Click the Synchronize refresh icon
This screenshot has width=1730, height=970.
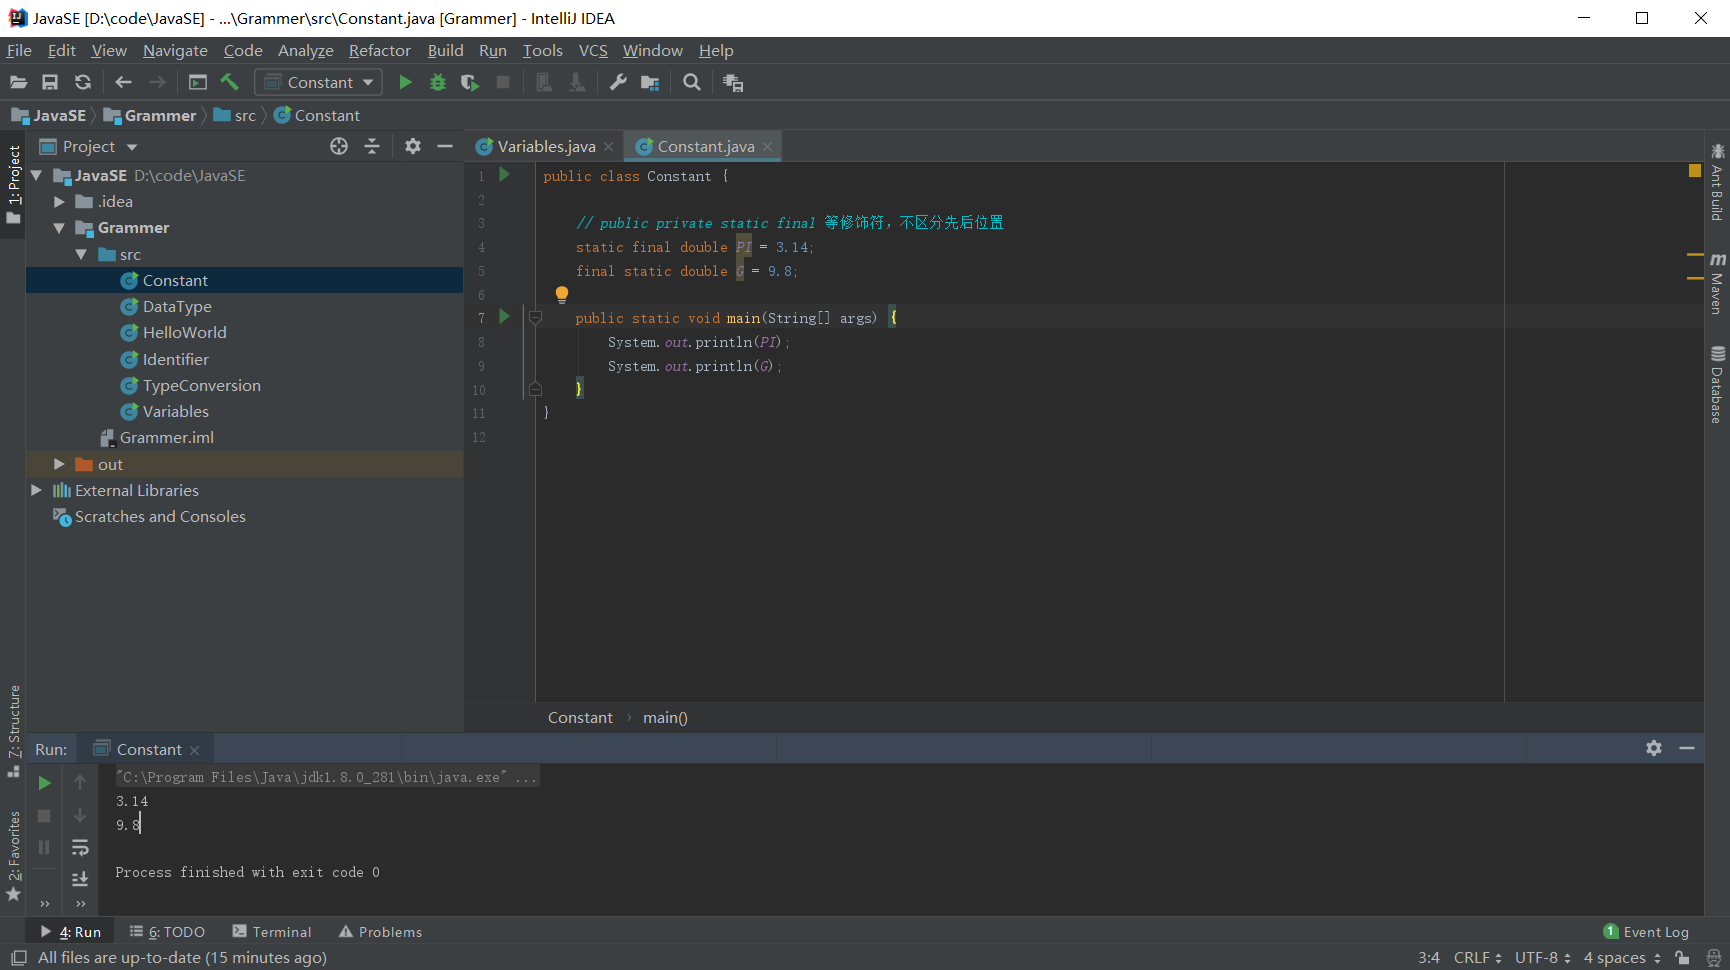point(83,83)
